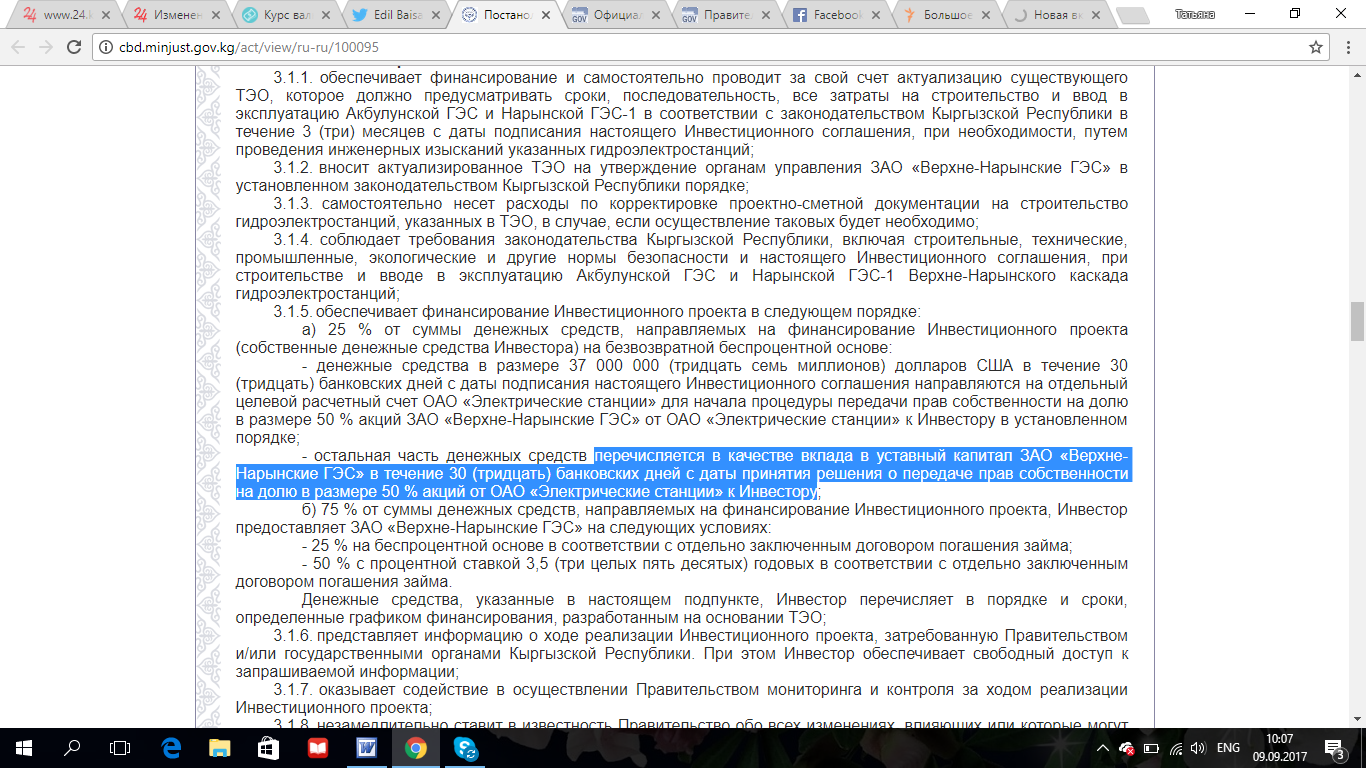Bookmark this page with the star icon
1366x768 pixels.
(x=1316, y=47)
